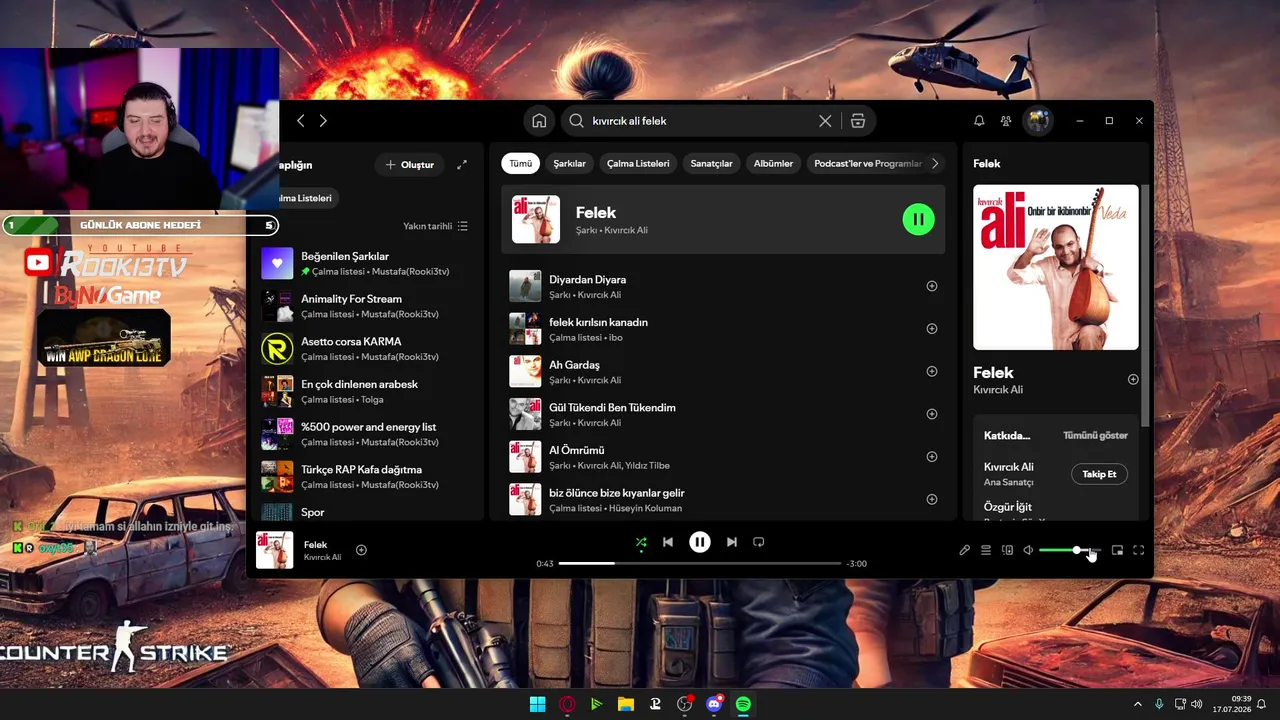Open the notifications bell
Screen dimensions: 1280x720
979,121
